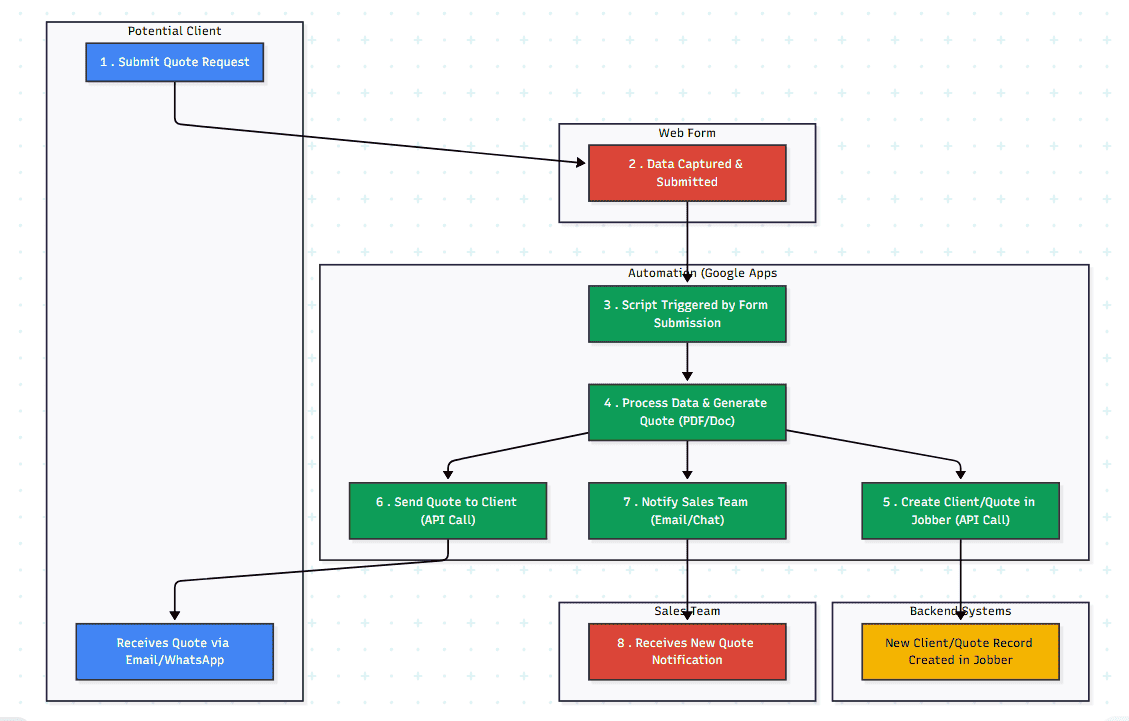Image resolution: width=1129 pixels, height=721 pixels.
Task: Select the arrow between Script Triggered and Process Data
Action: pos(687,362)
